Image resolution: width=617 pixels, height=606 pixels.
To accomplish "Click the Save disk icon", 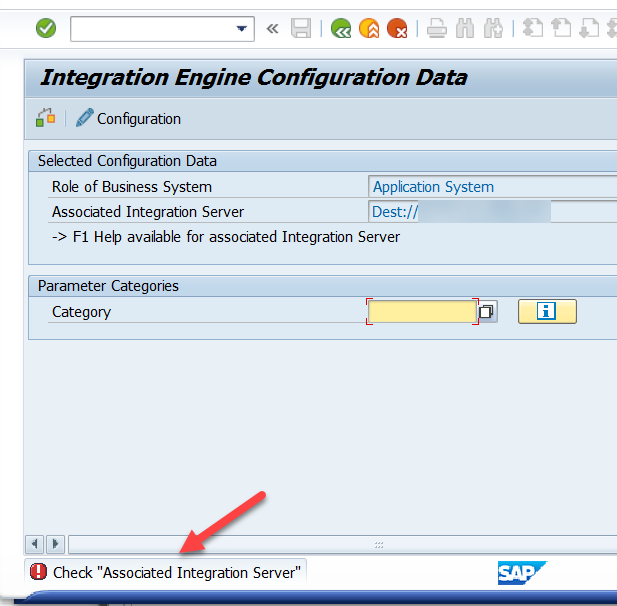I will click(x=301, y=28).
